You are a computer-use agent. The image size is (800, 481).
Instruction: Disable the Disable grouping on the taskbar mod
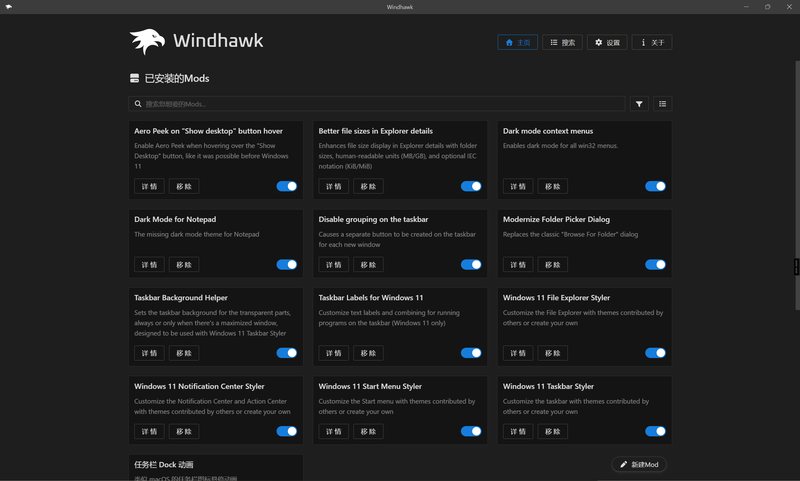471,264
